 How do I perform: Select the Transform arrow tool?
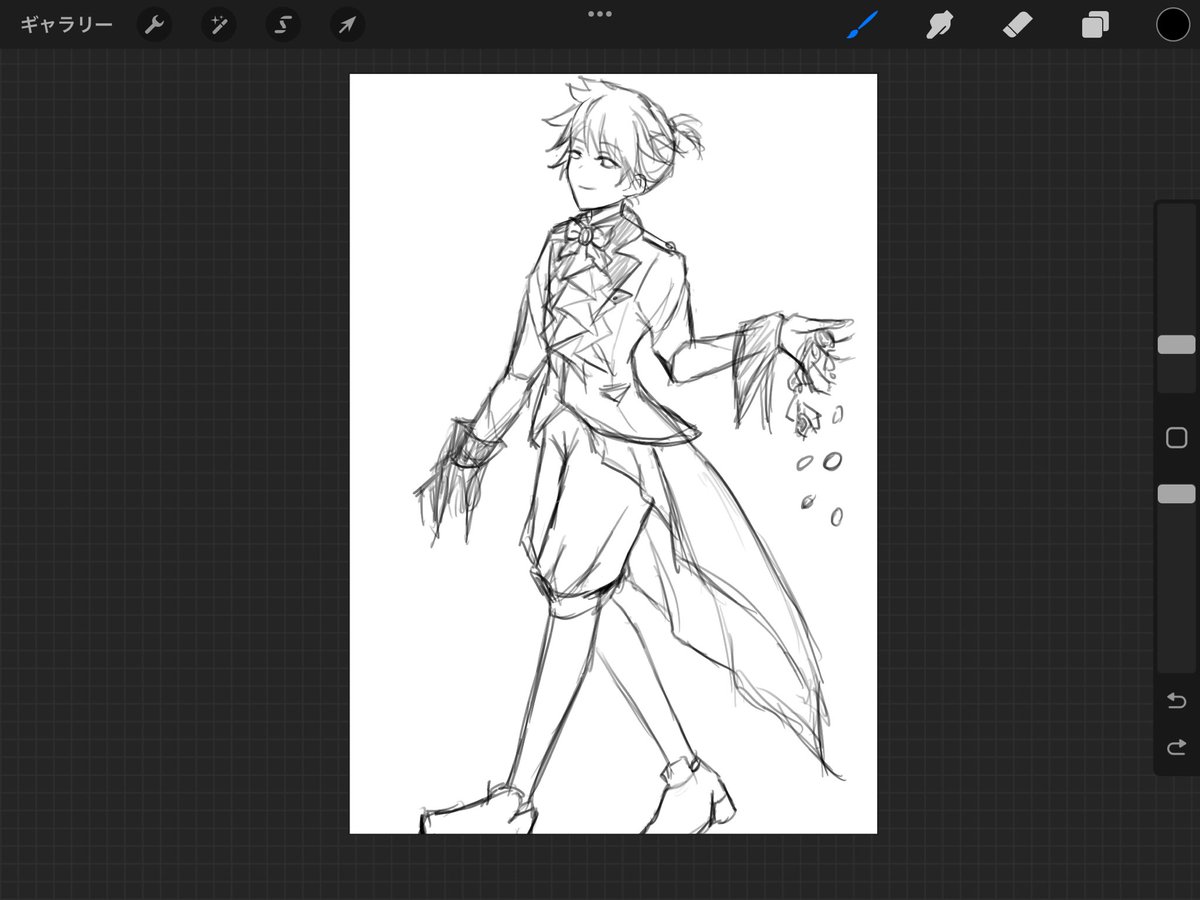tap(347, 25)
